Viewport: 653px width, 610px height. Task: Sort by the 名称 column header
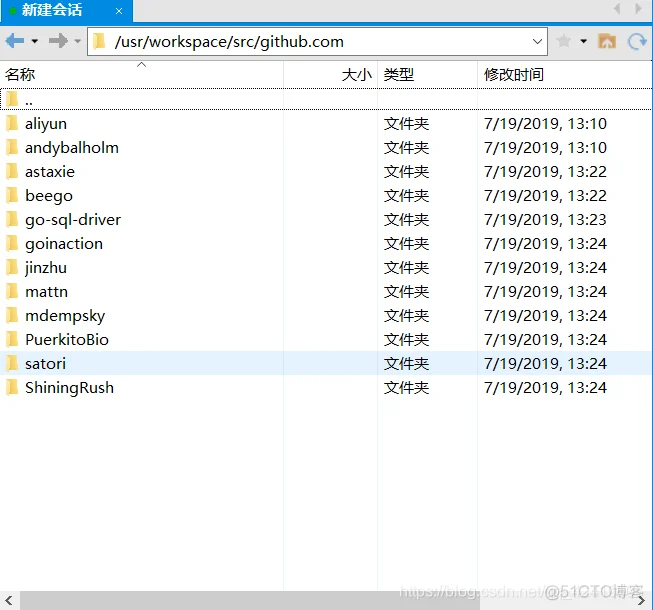(x=142, y=75)
